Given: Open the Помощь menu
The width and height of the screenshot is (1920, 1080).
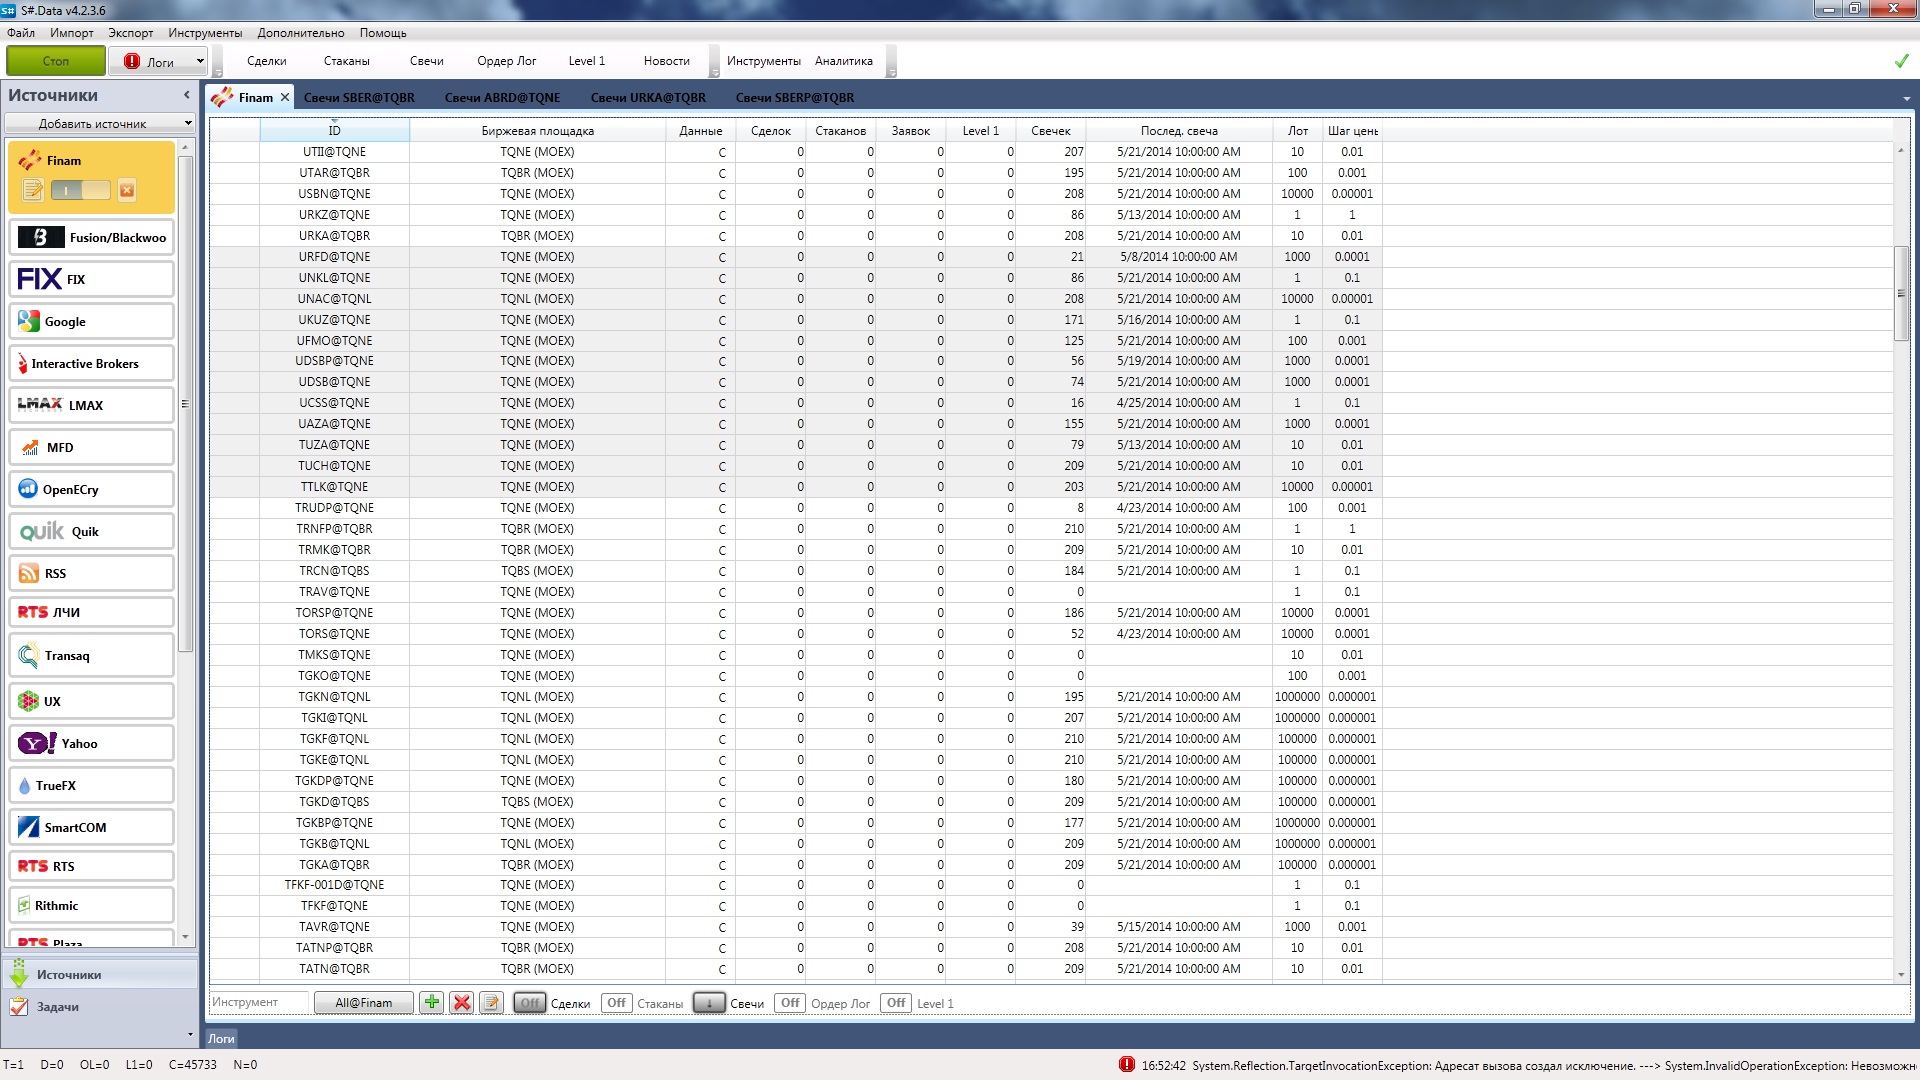Looking at the screenshot, I should (383, 33).
